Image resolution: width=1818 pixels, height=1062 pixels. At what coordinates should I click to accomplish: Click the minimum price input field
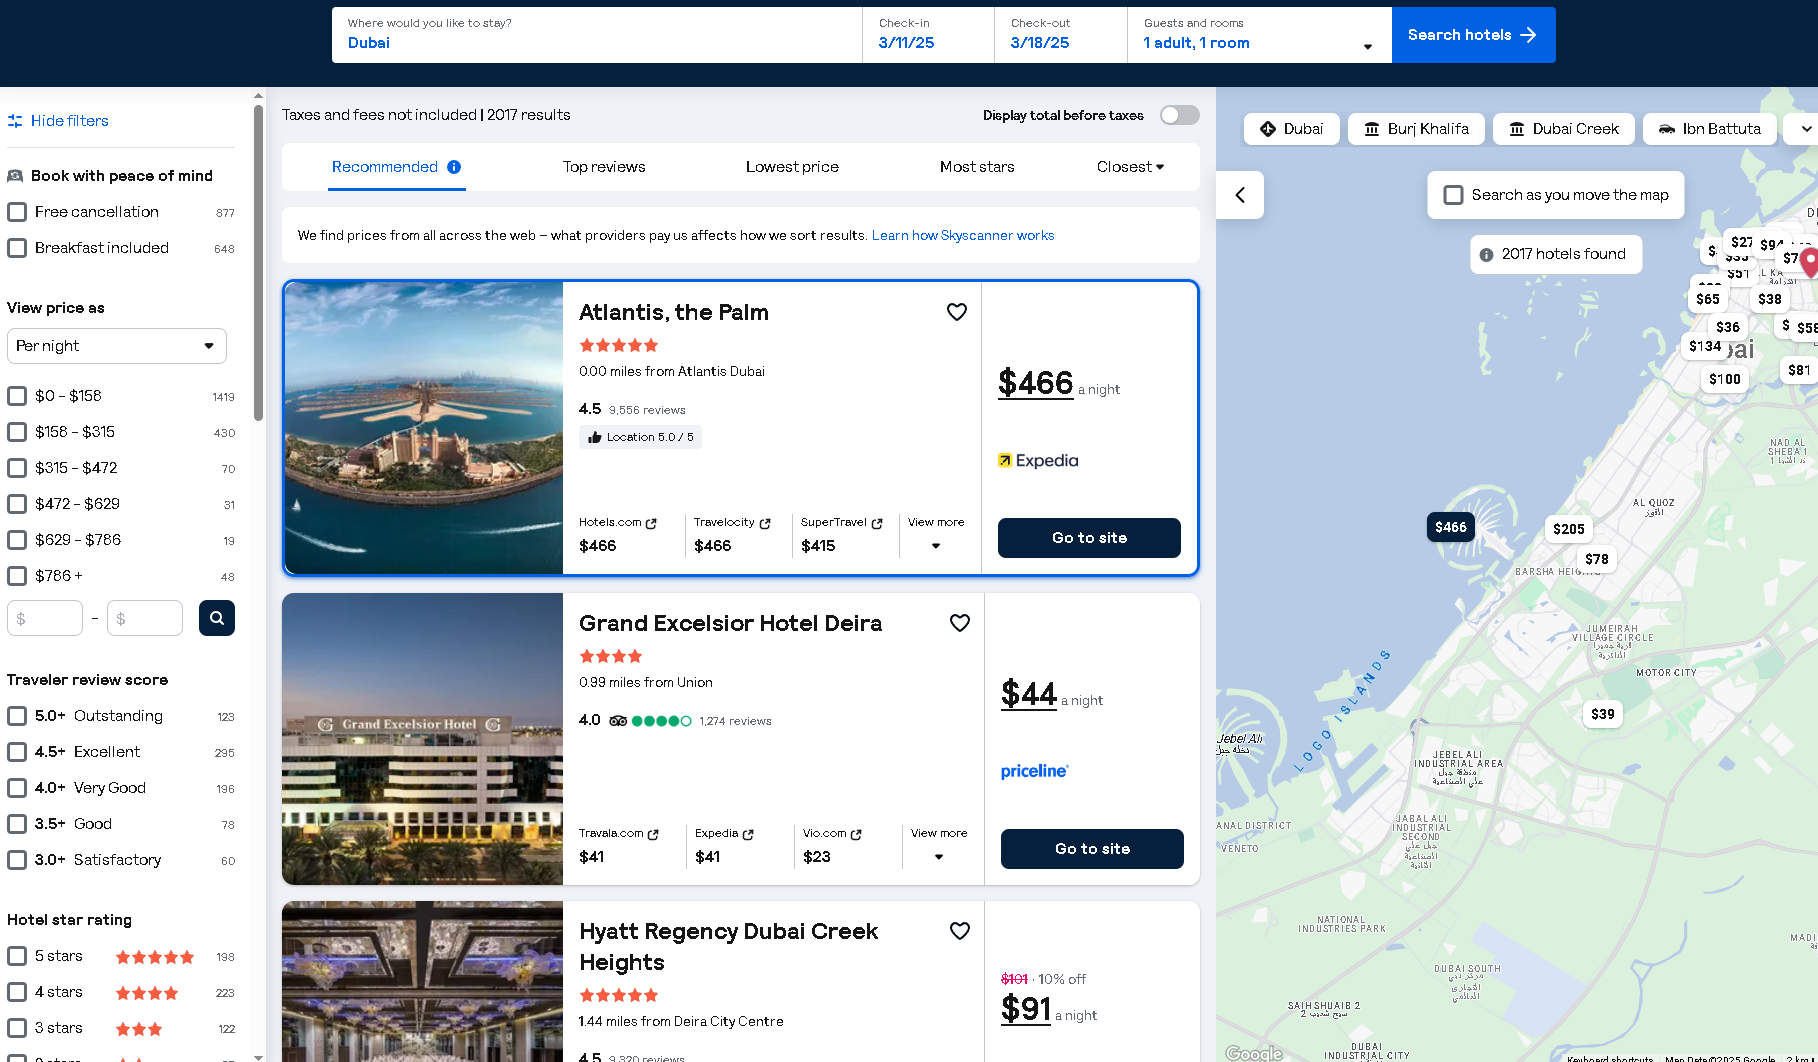coord(45,618)
